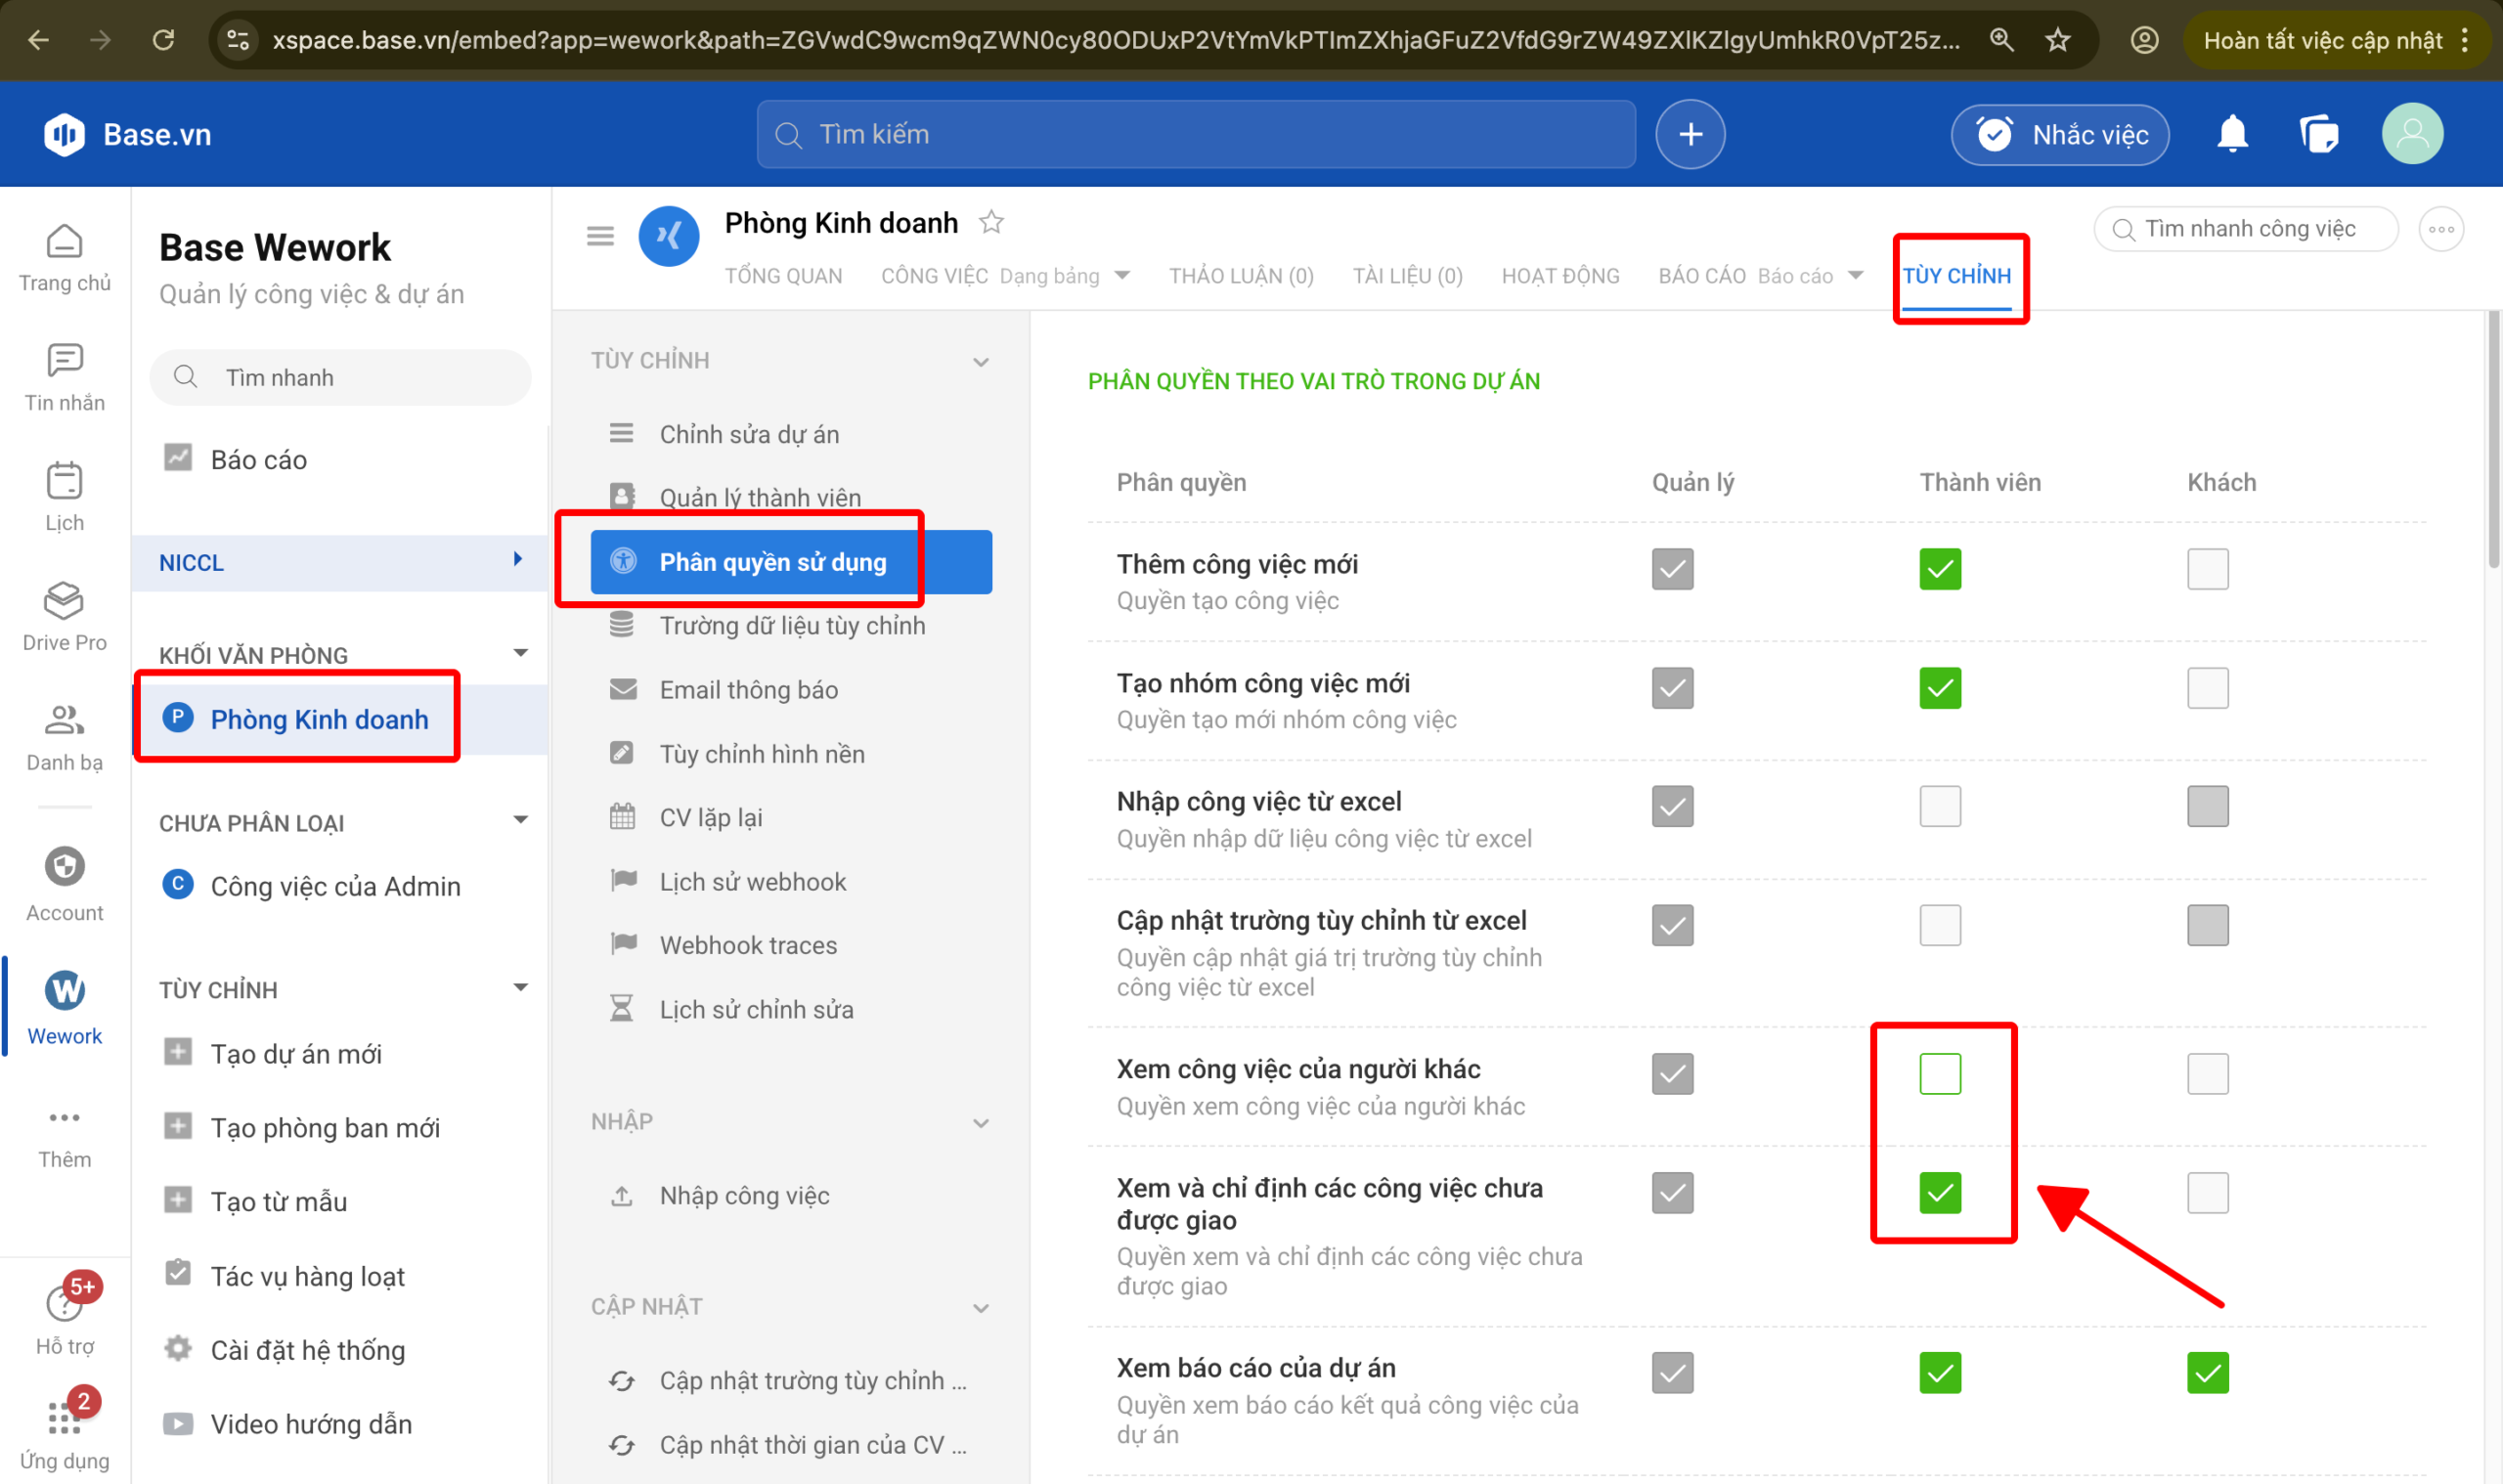Collapse the KHỐI VĂN PHÒNG section
This screenshot has height=1484, width=2503.
coord(520,654)
